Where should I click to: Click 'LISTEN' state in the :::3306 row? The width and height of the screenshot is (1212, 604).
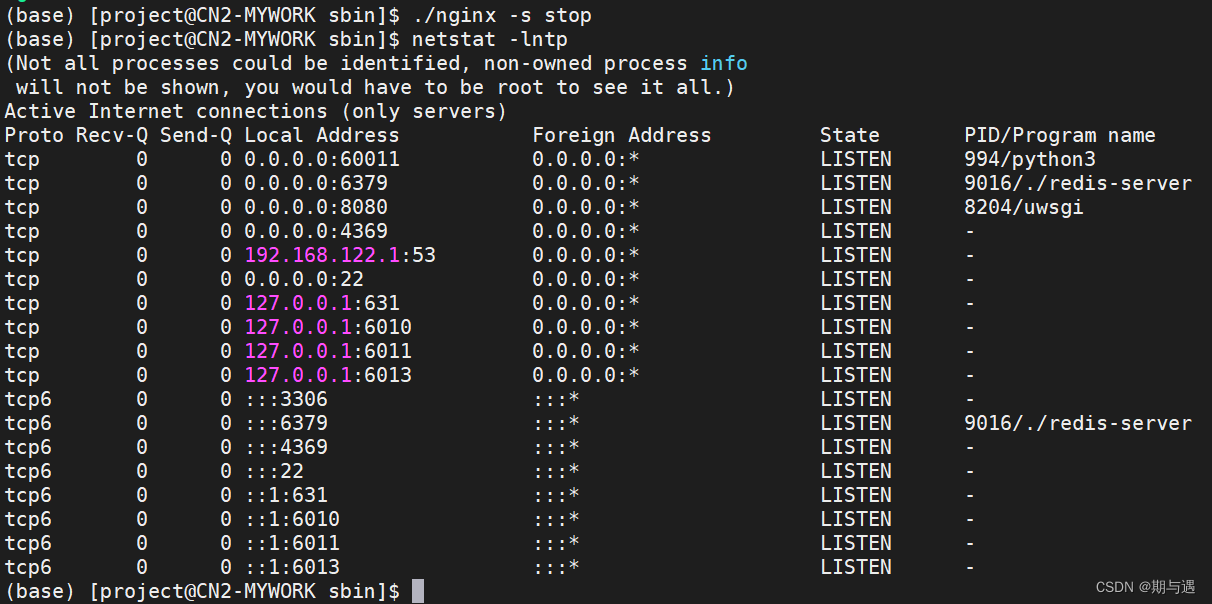(x=856, y=400)
